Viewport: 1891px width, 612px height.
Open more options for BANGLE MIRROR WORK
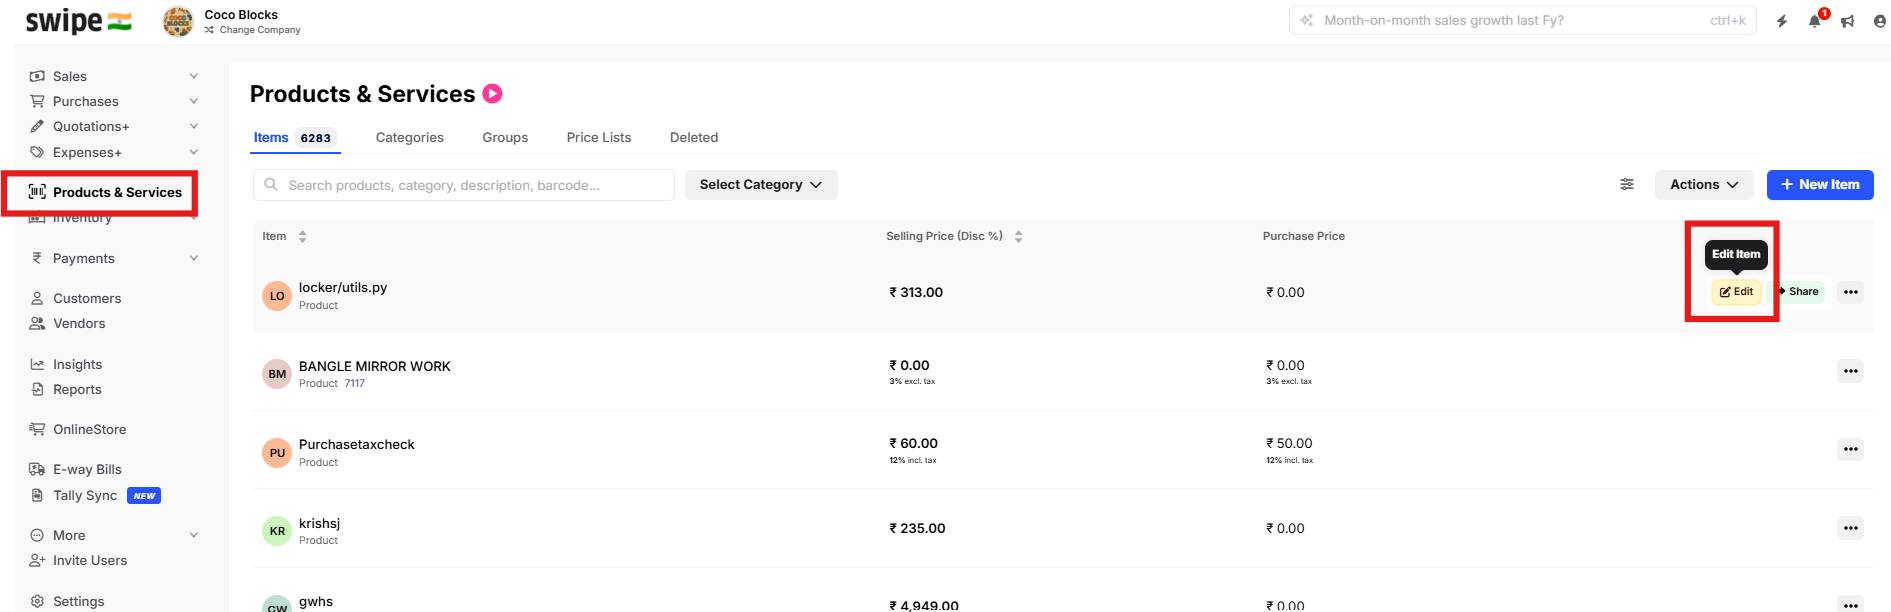(x=1850, y=371)
